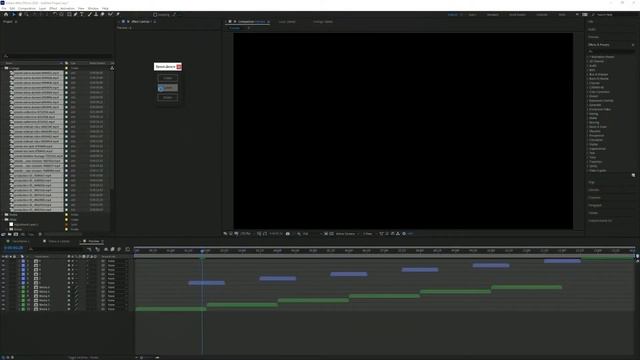This screenshot has width=640, height=360.
Task: Hide the Media 1 layer
Action: coord(3,309)
